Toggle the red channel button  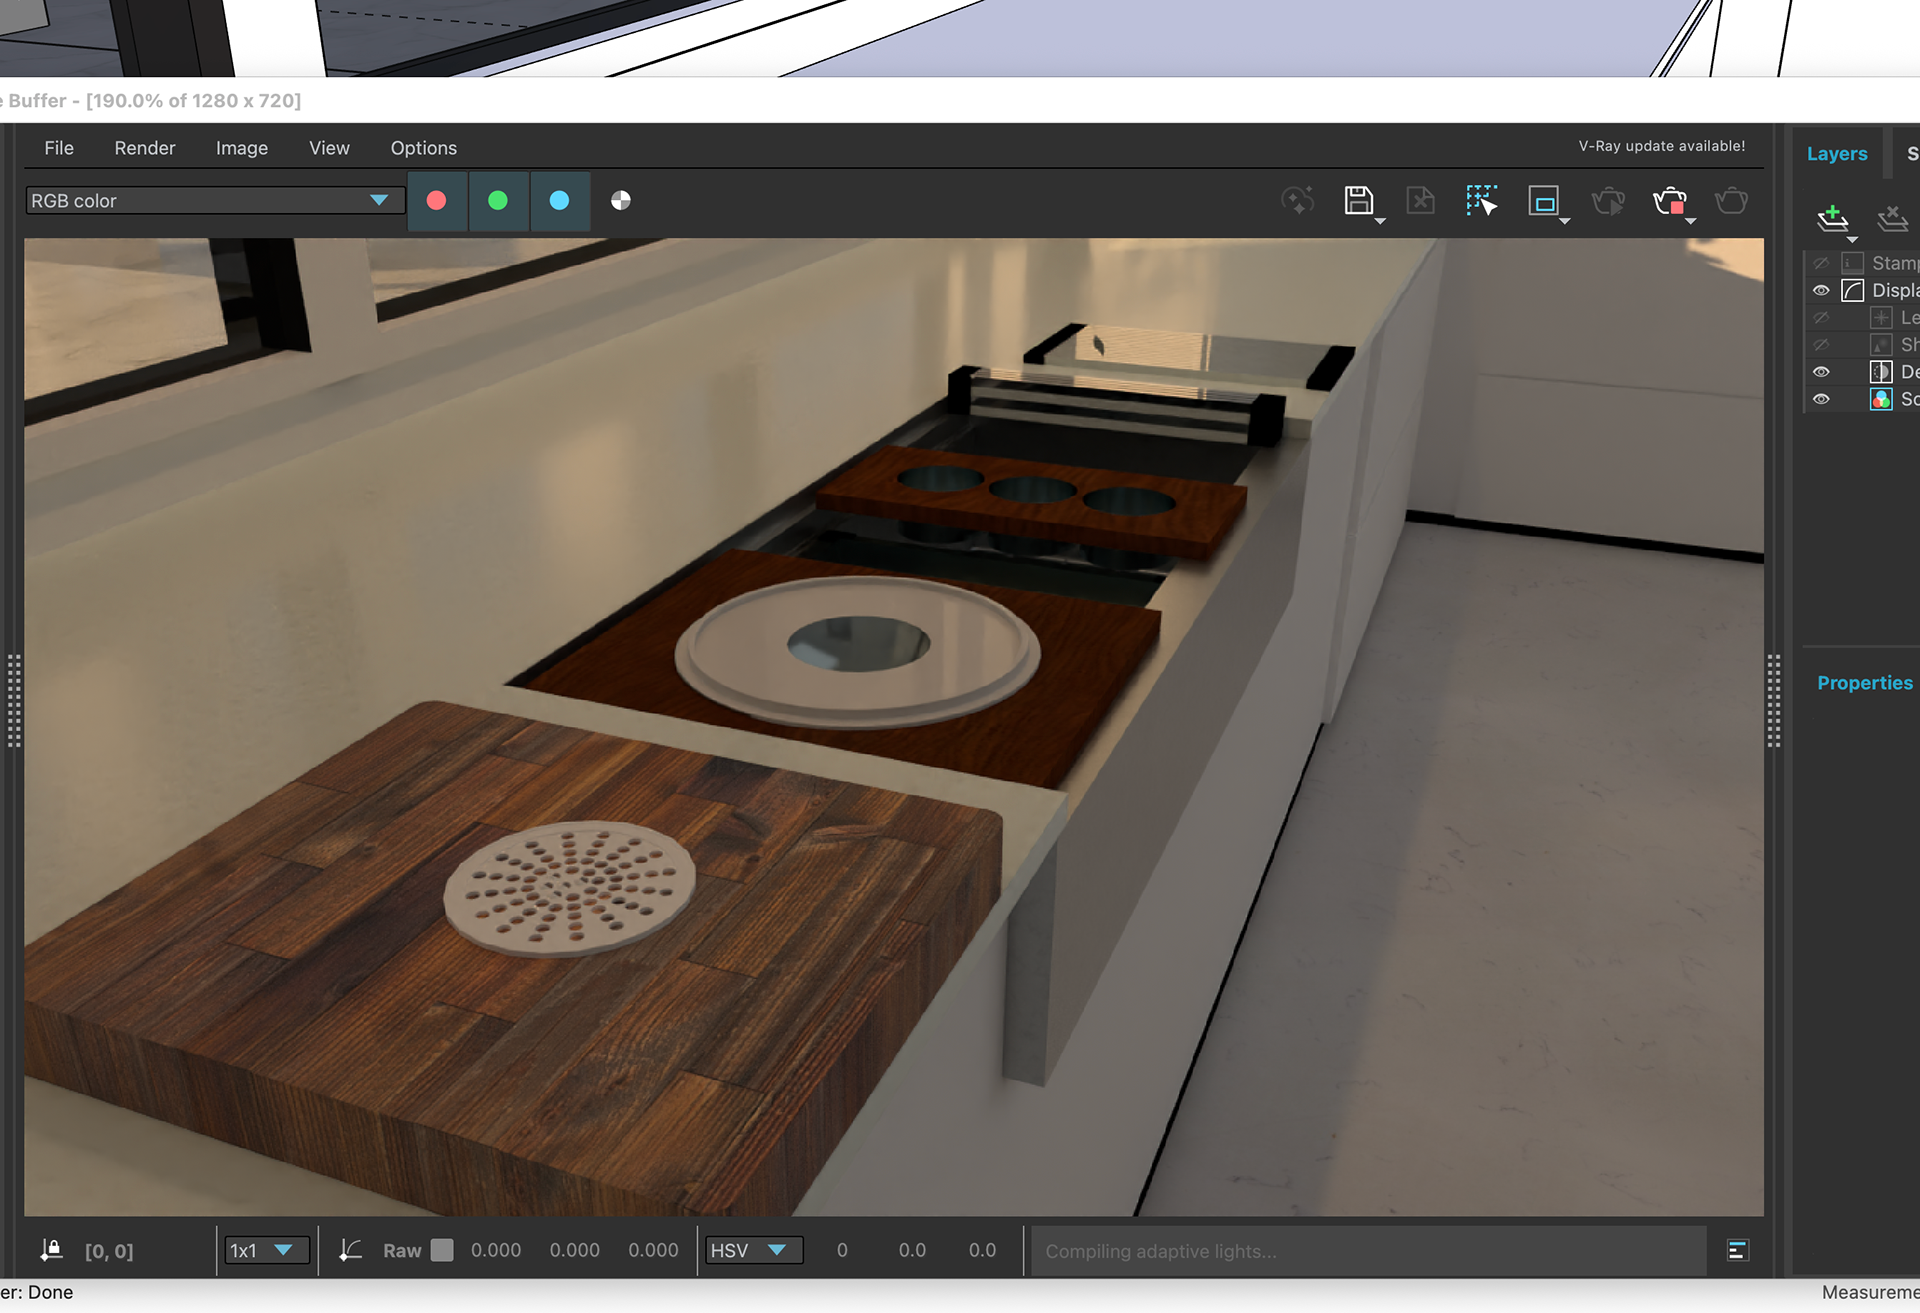click(x=436, y=201)
